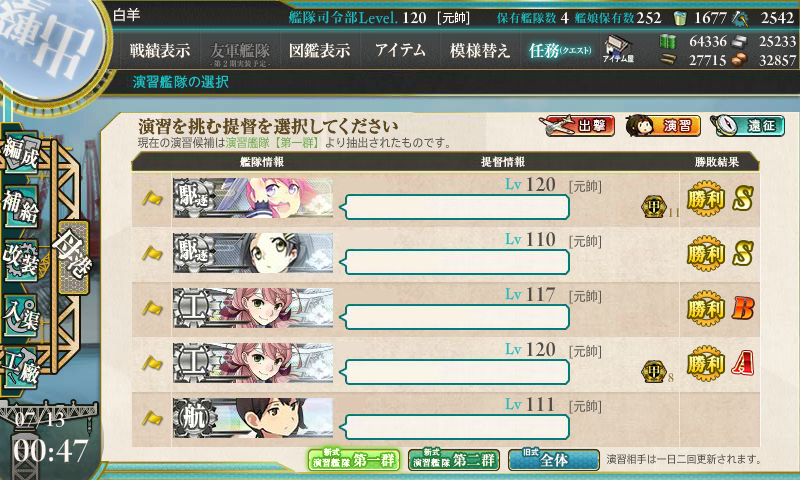Open 模様替え furniture menu
800x480 pixels.
pyautogui.click(x=480, y=50)
